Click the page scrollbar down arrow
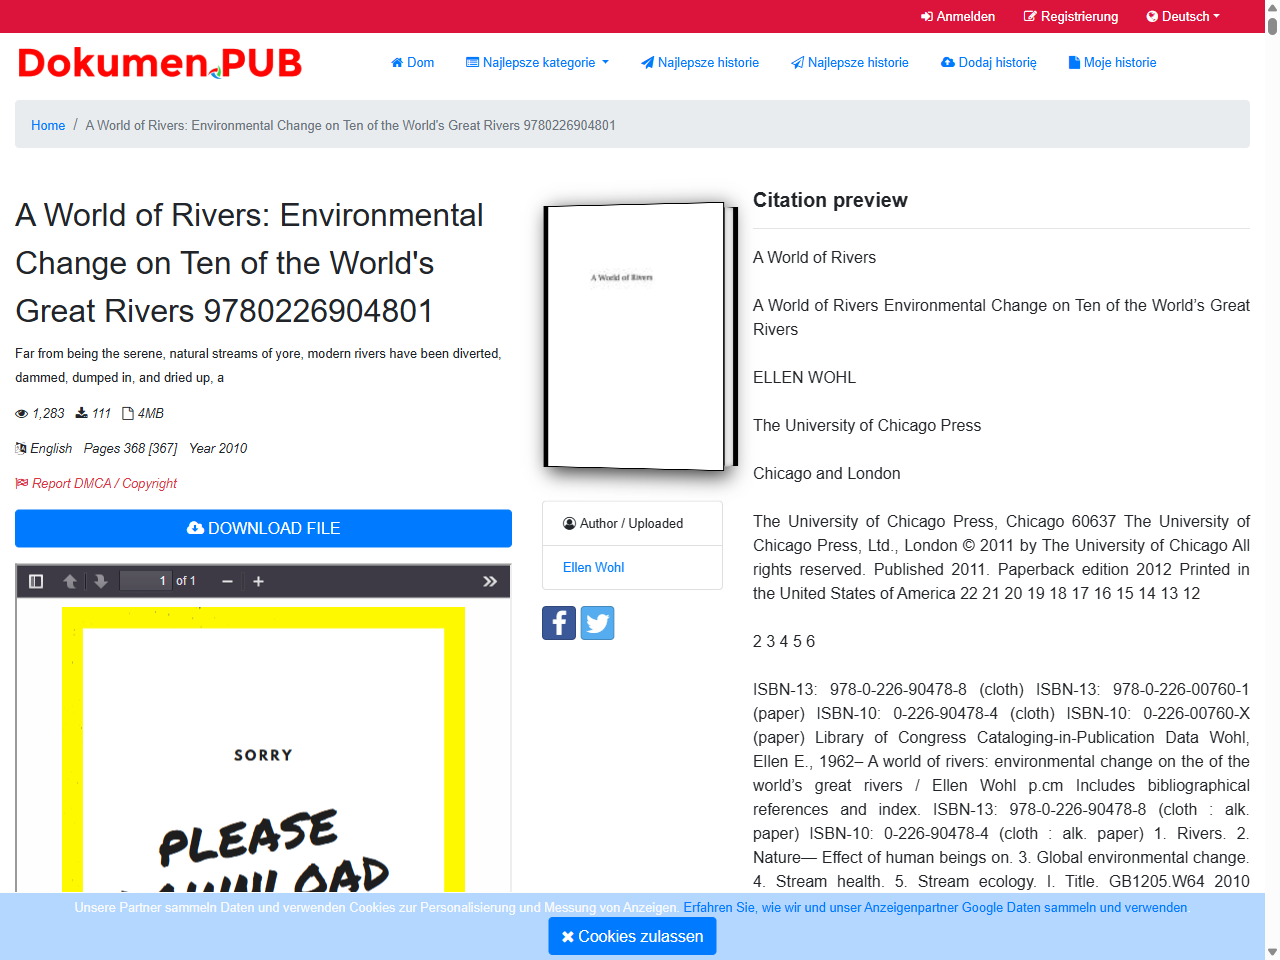Viewport: 1280px width, 960px height. coord(1272,952)
